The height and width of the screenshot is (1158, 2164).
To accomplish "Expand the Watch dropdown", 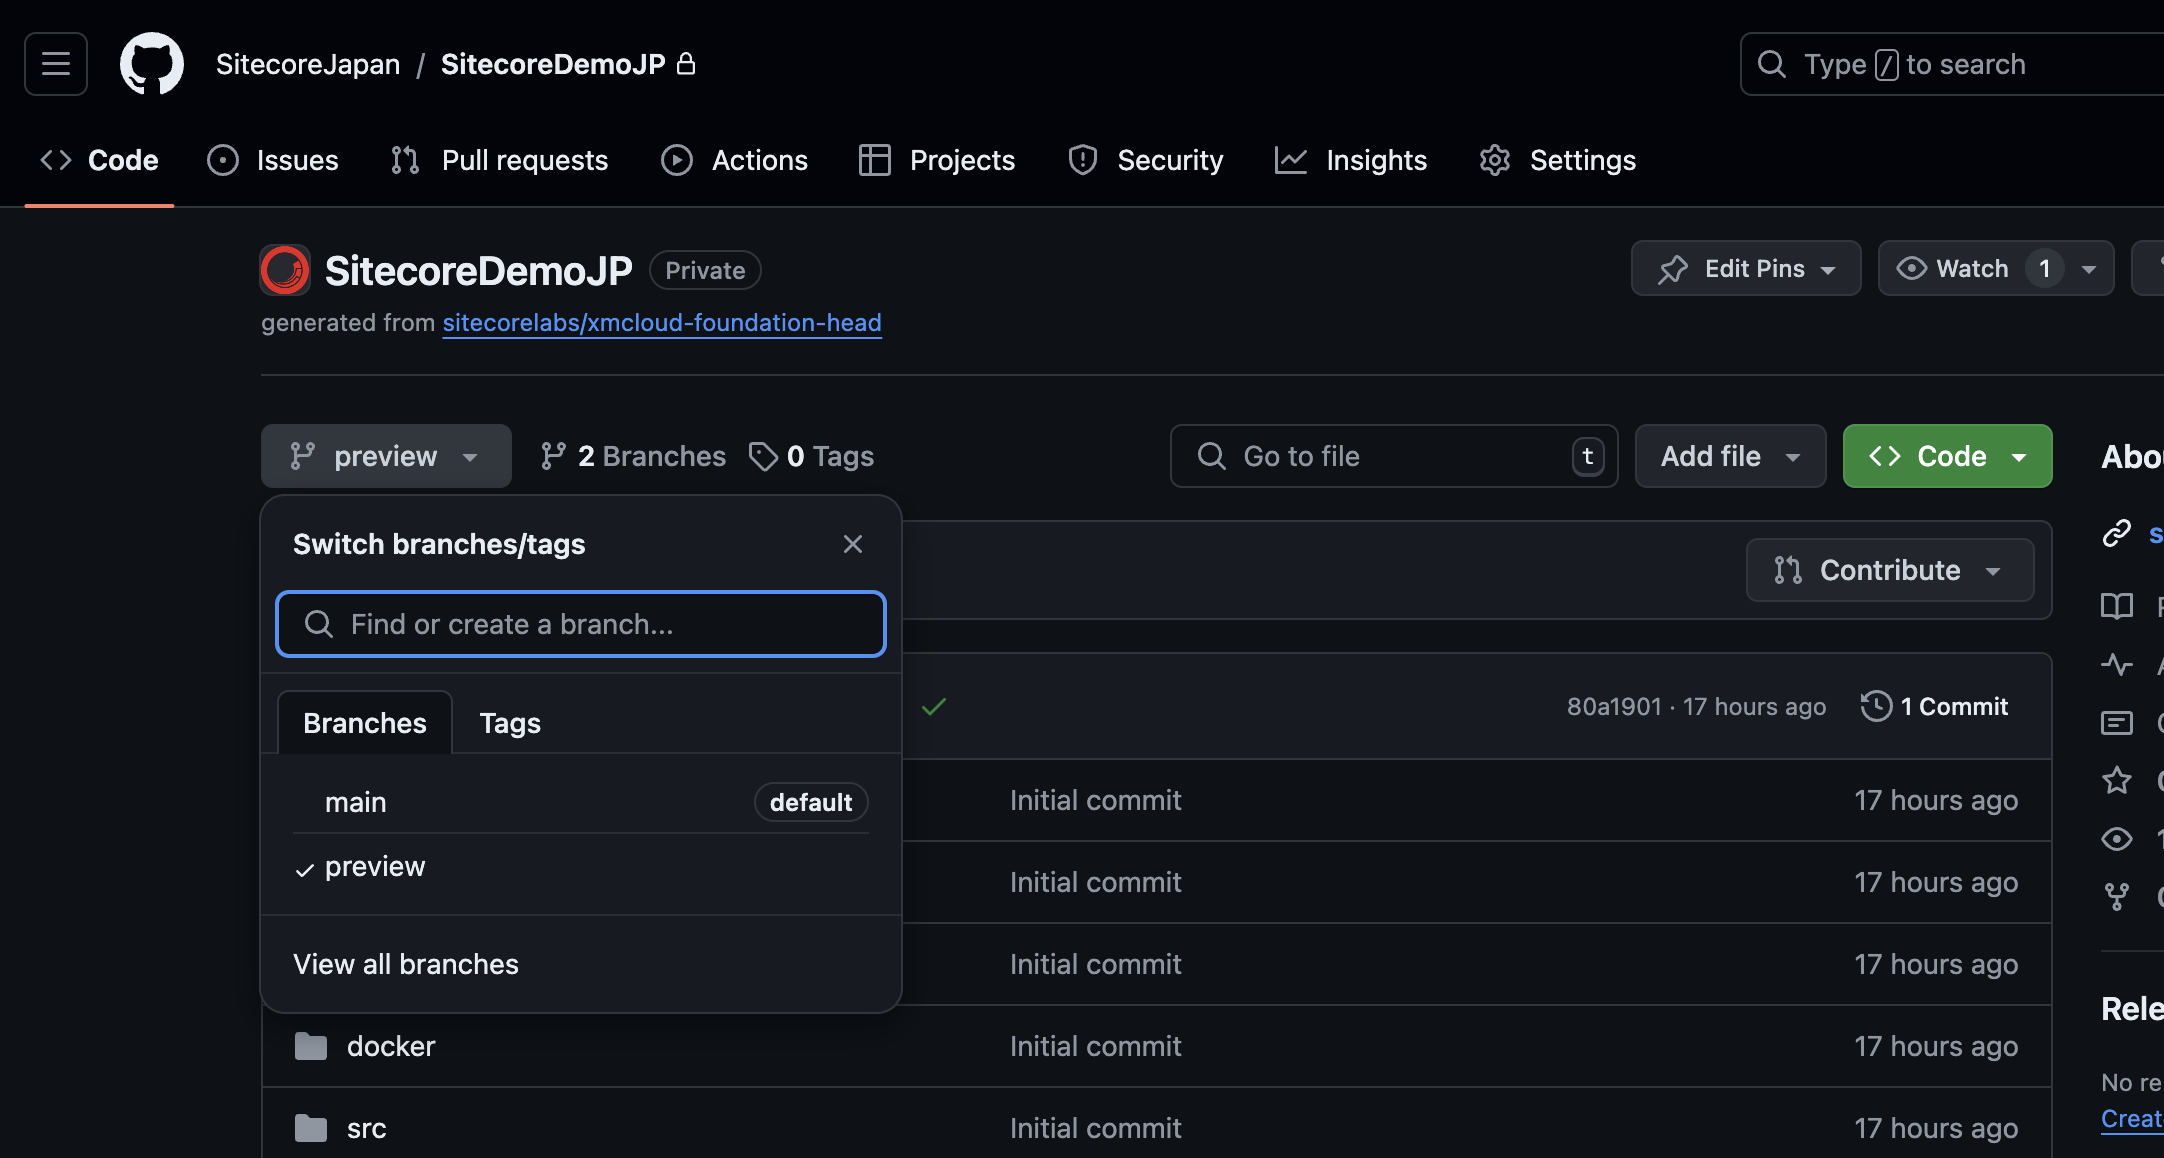I will click(x=2090, y=266).
